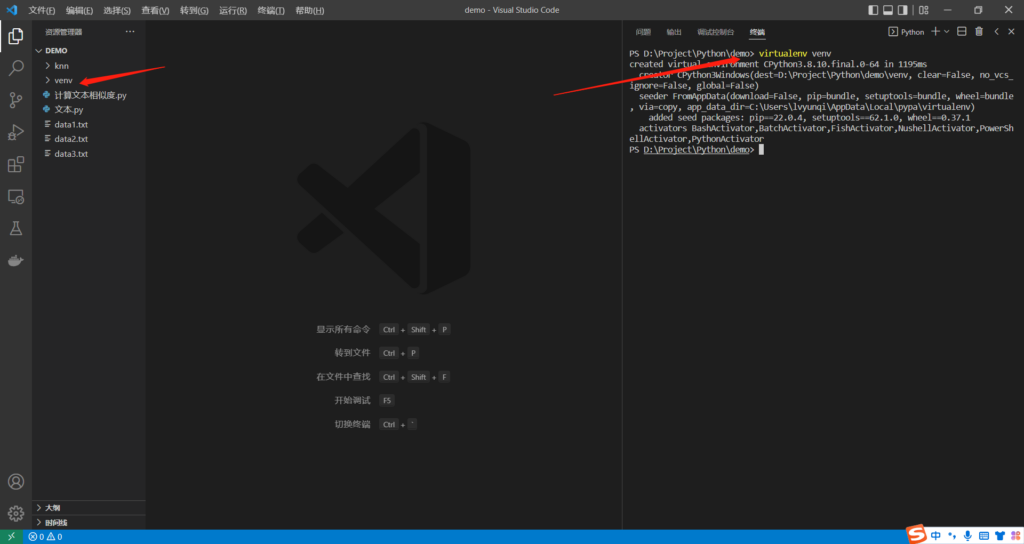Click the VS Code logo icon
Viewport: 1024px width, 544px height.
(x=12, y=10)
